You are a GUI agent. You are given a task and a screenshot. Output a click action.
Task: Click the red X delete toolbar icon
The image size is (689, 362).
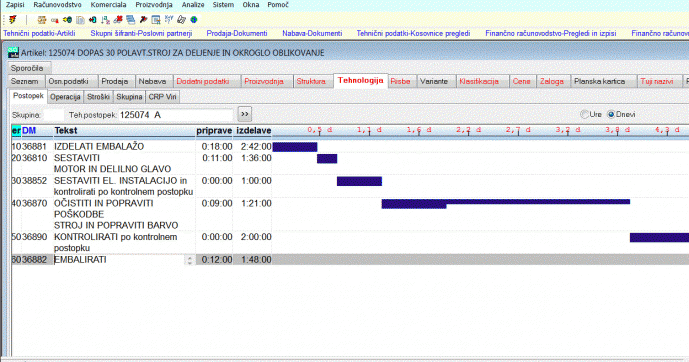coord(118,20)
